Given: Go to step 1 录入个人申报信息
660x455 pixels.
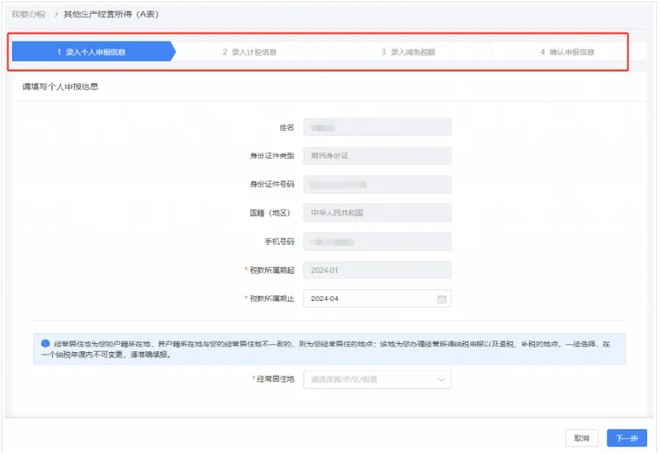Looking at the screenshot, I should point(93,51).
